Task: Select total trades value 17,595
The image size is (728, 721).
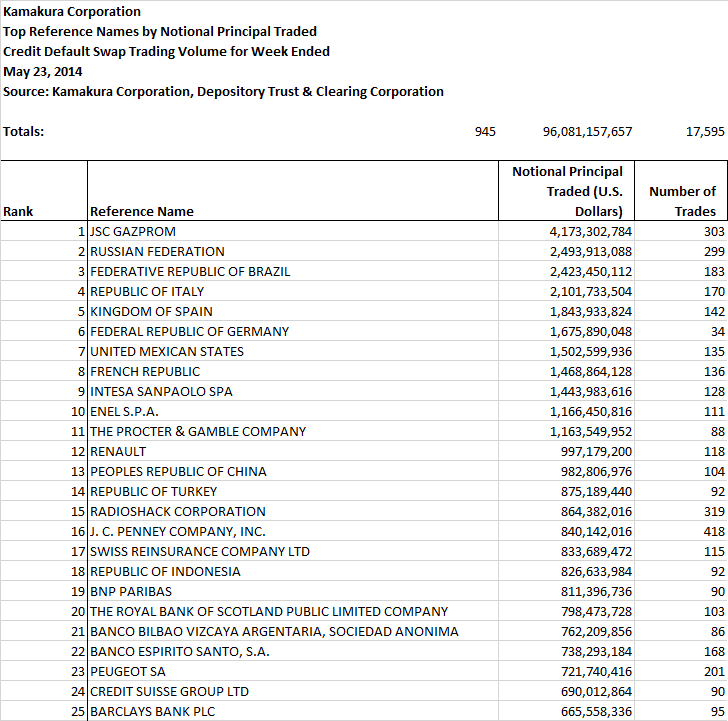Action: coord(705,131)
